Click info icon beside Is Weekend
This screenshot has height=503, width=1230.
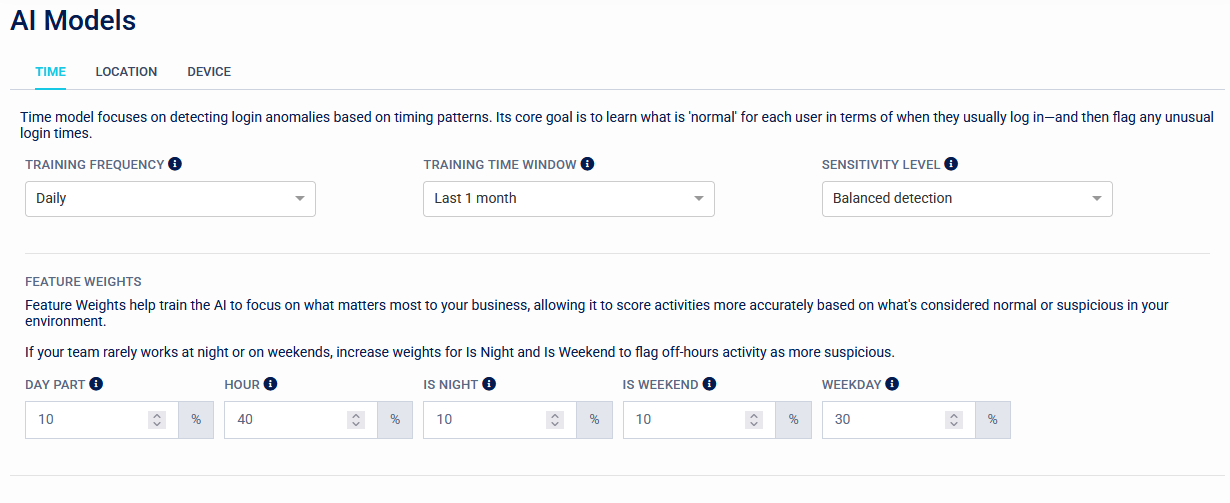(709, 383)
